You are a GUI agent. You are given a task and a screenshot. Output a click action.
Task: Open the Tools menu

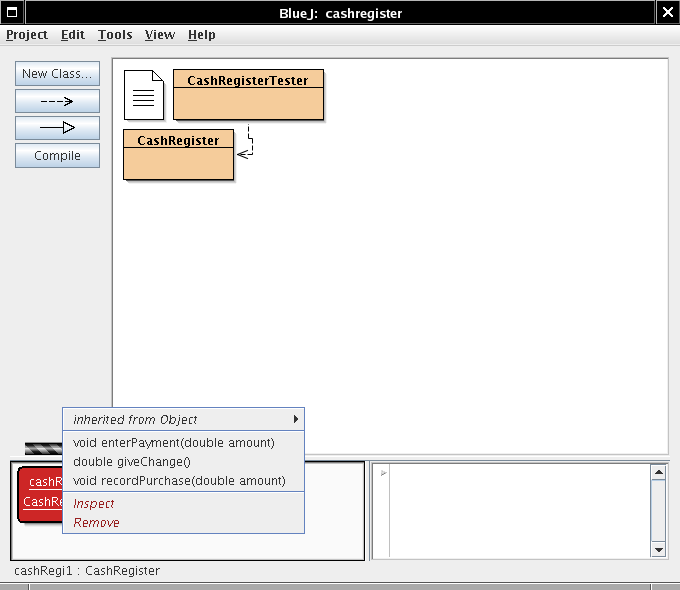pyautogui.click(x=115, y=35)
